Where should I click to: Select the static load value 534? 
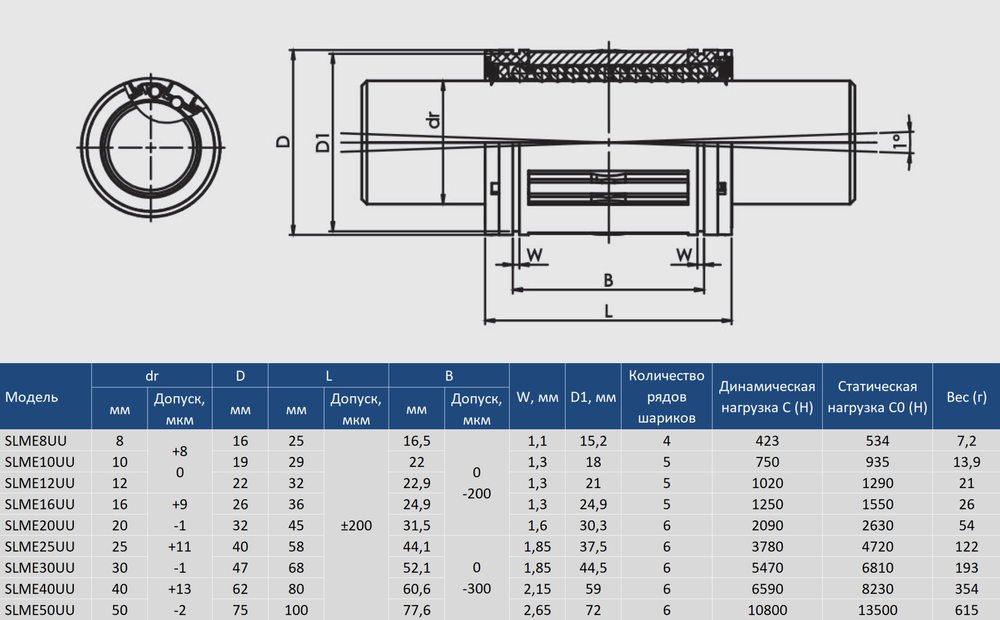877,441
